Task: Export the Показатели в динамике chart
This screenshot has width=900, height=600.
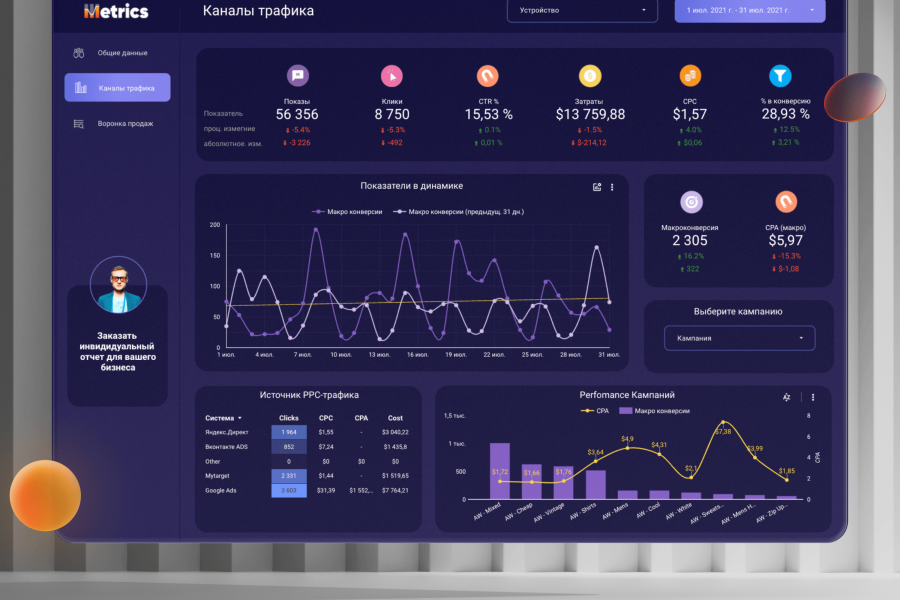Action: click(x=597, y=187)
